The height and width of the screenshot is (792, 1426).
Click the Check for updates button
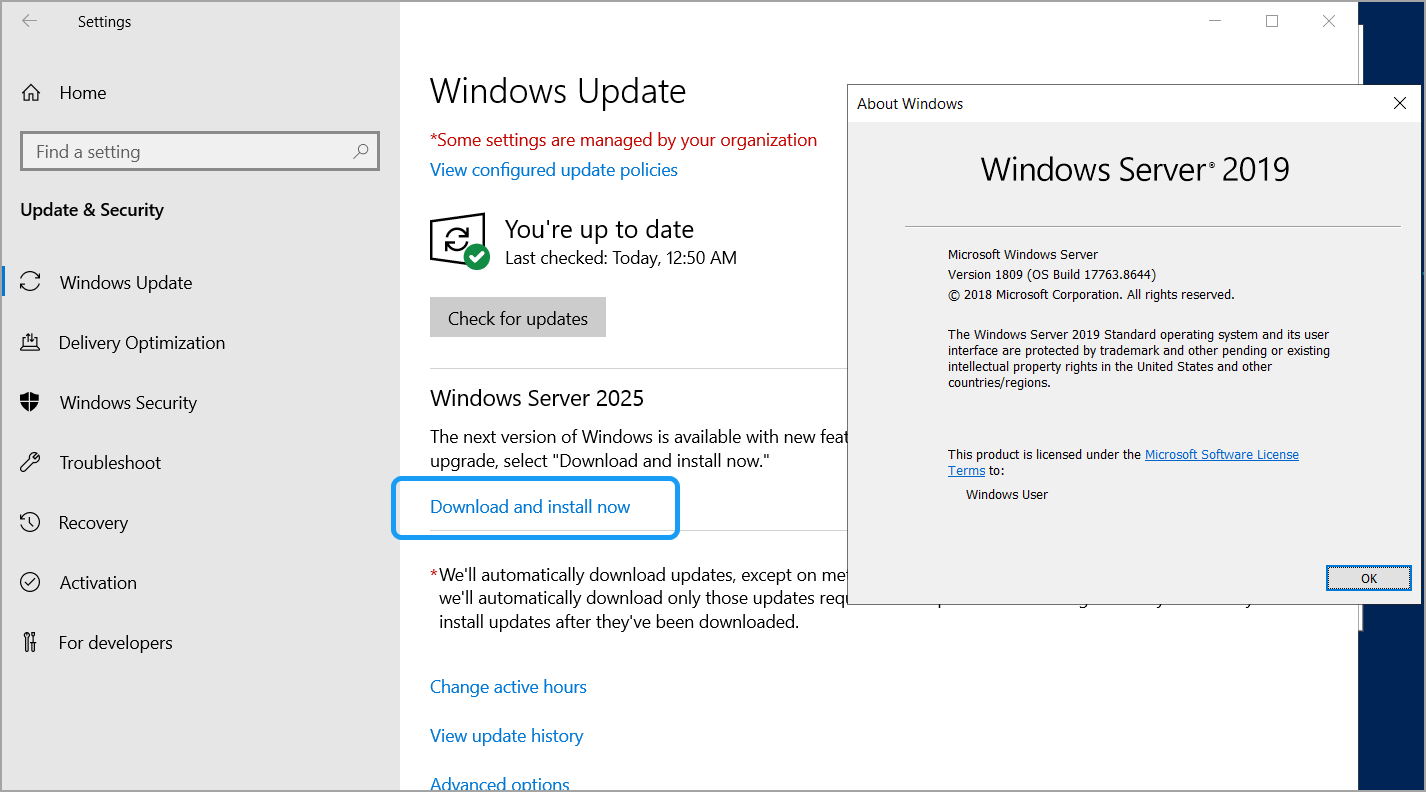pos(518,318)
